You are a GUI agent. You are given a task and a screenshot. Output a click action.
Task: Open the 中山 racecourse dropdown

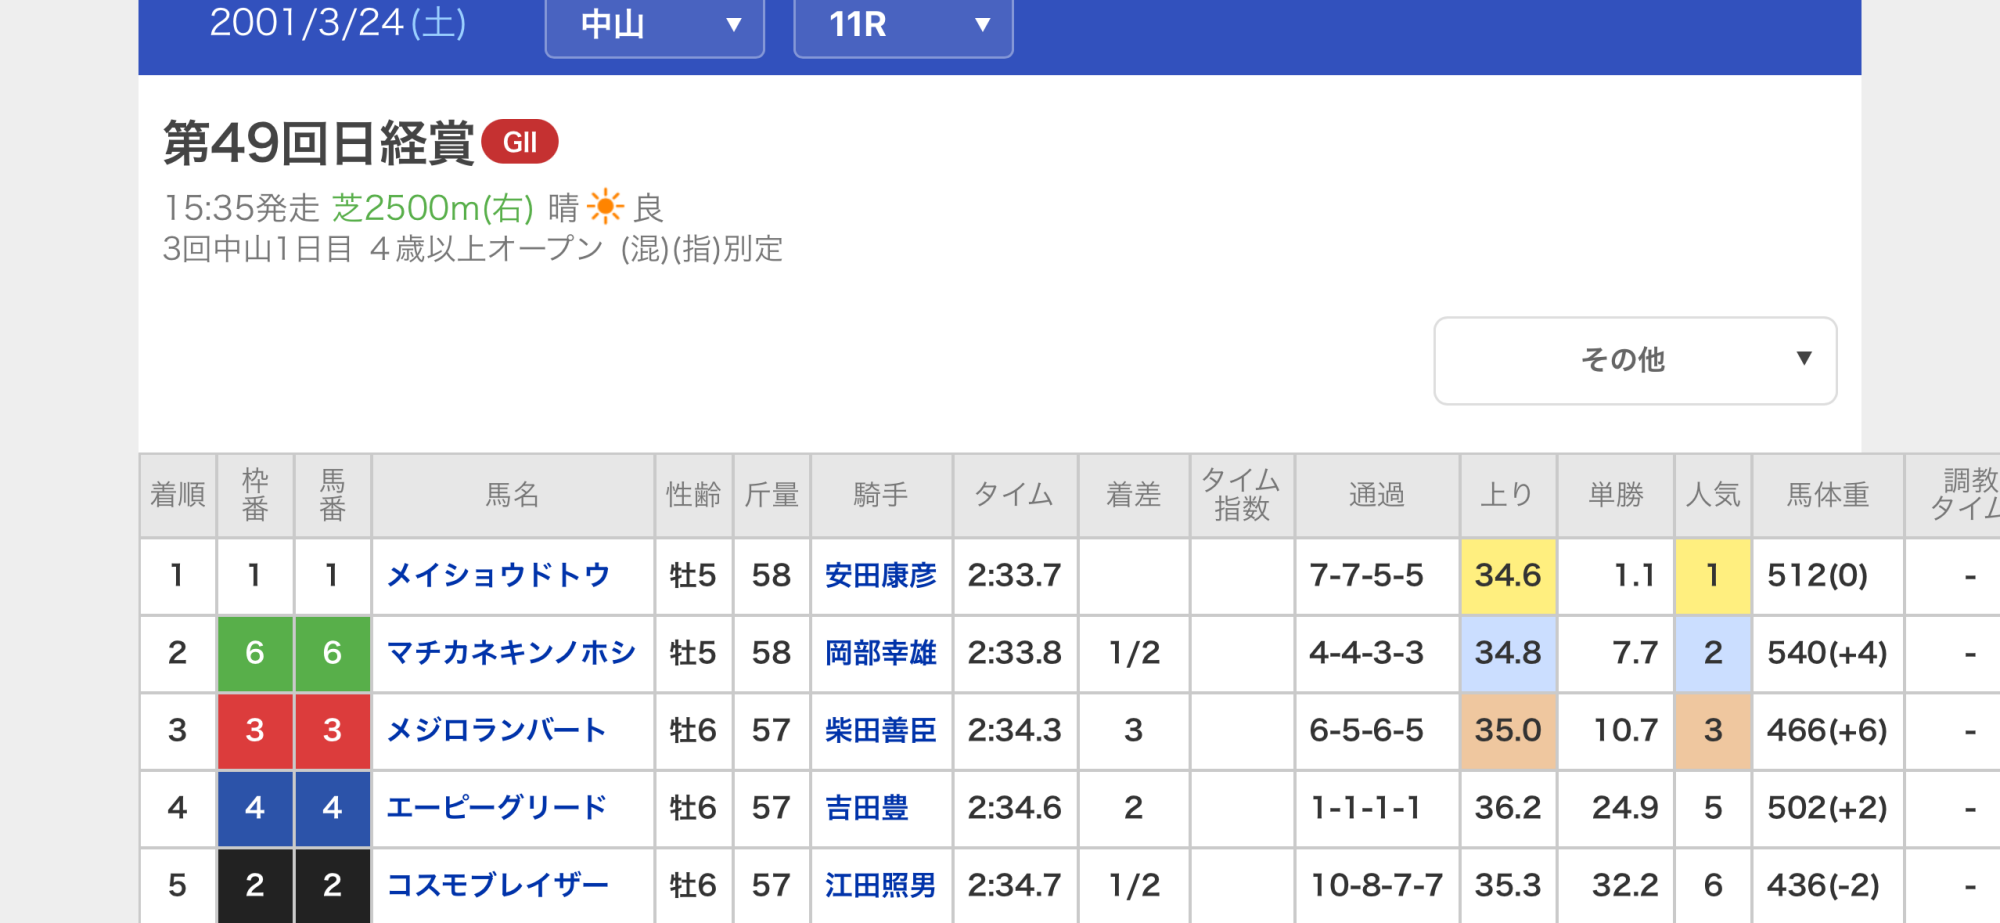(x=654, y=25)
